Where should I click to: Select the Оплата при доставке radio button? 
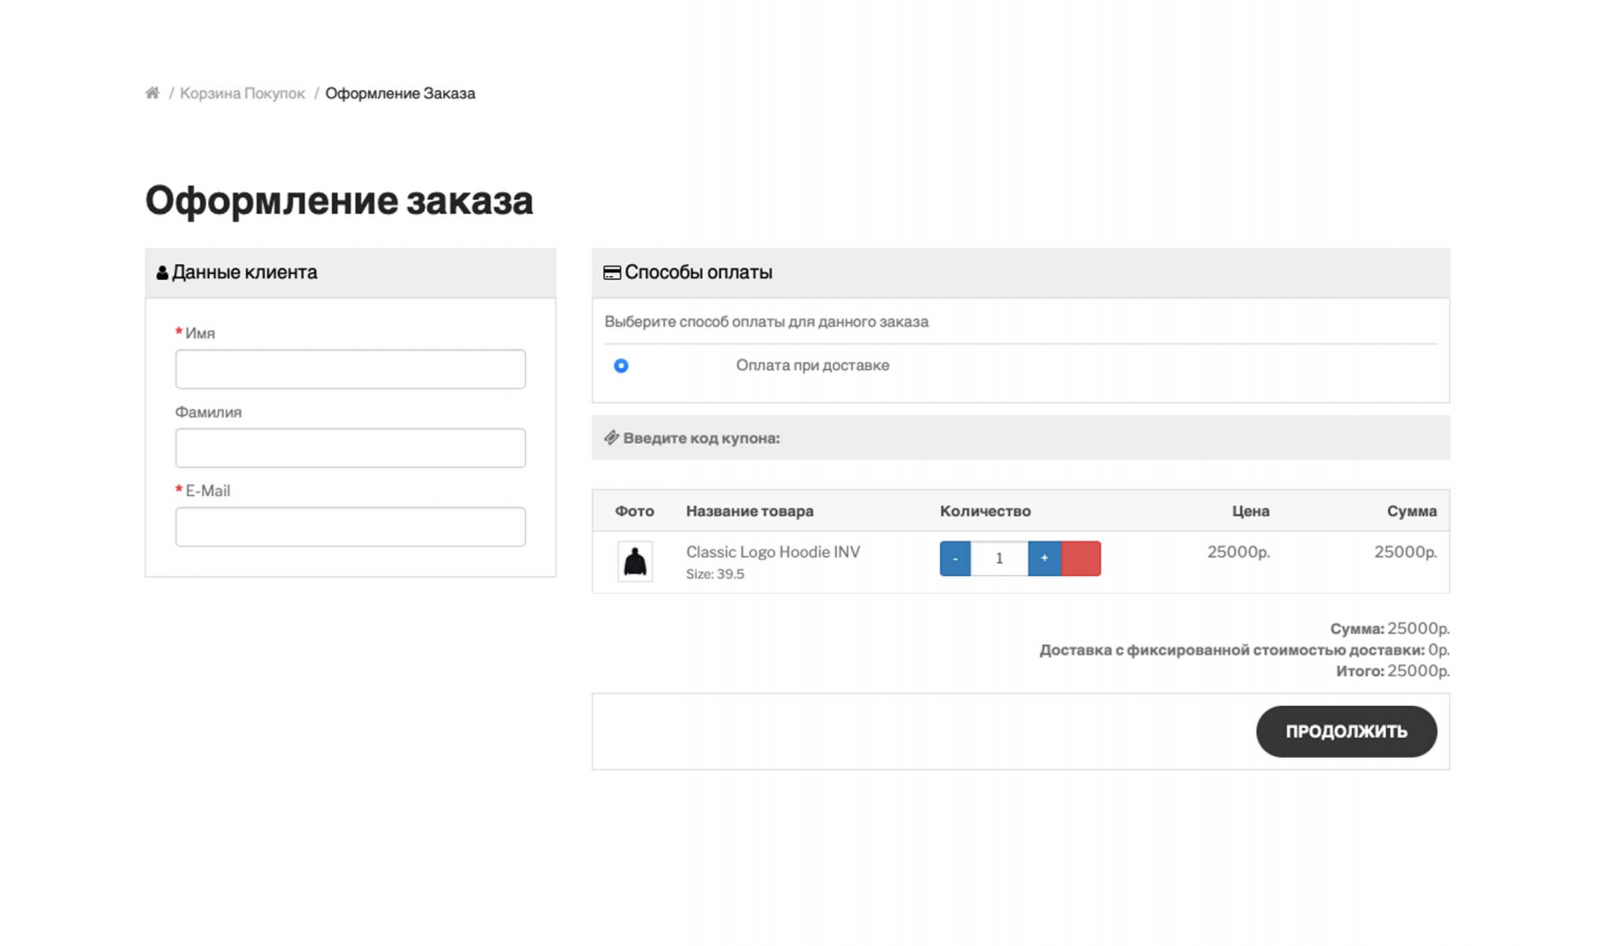pos(621,366)
